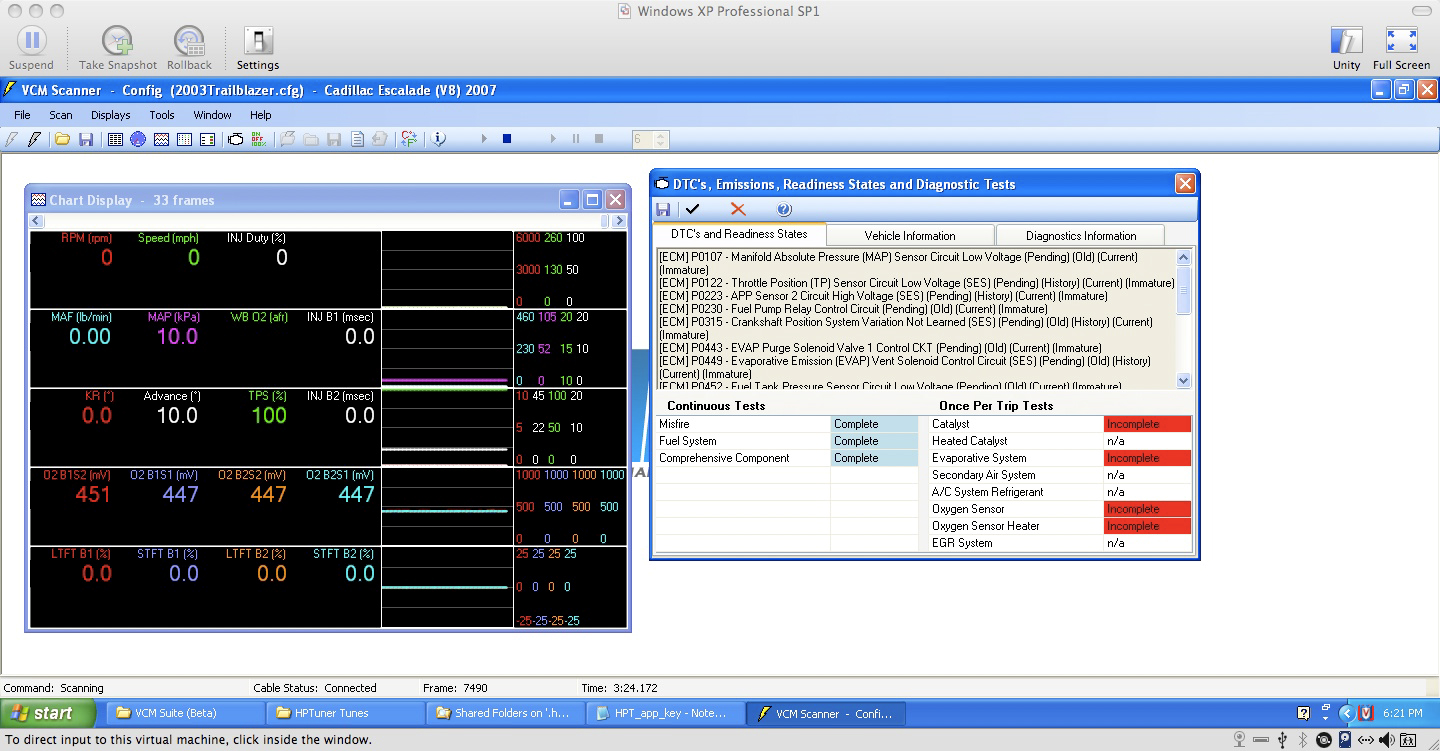Image resolution: width=1440 pixels, height=751 pixels.
Task: Open the Scan menu
Action: [x=61, y=115]
